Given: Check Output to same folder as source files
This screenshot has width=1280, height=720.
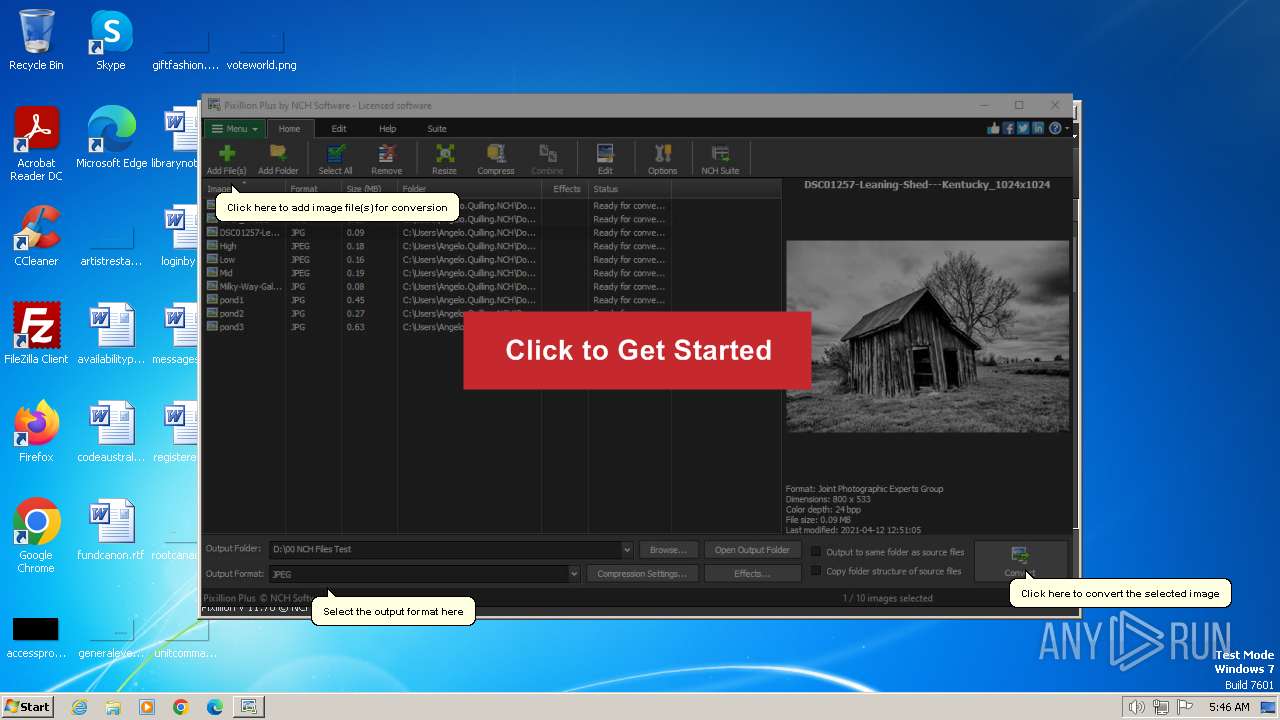Looking at the screenshot, I should (x=816, y=552).
